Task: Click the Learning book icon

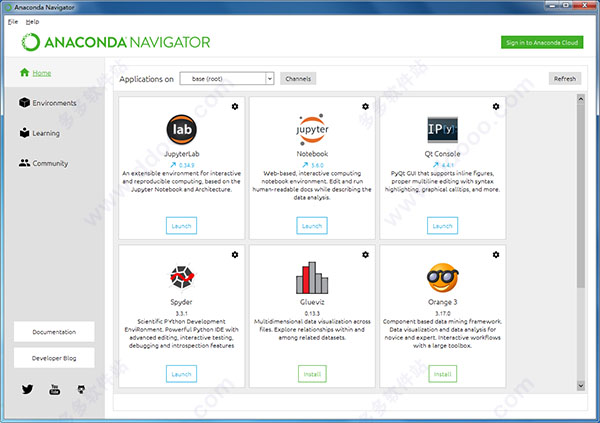Action: pos(24,132)
